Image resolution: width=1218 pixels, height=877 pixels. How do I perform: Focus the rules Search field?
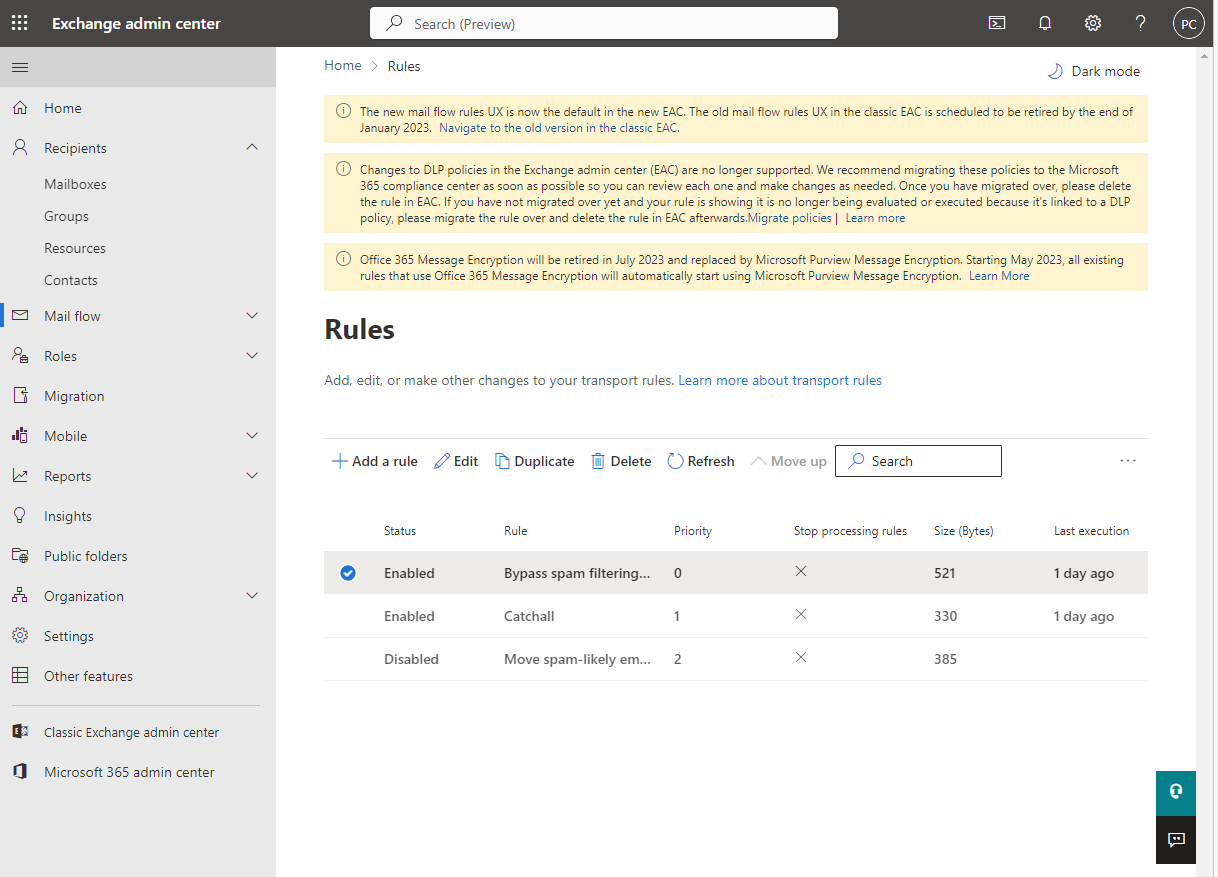click(x=918, y=461)
